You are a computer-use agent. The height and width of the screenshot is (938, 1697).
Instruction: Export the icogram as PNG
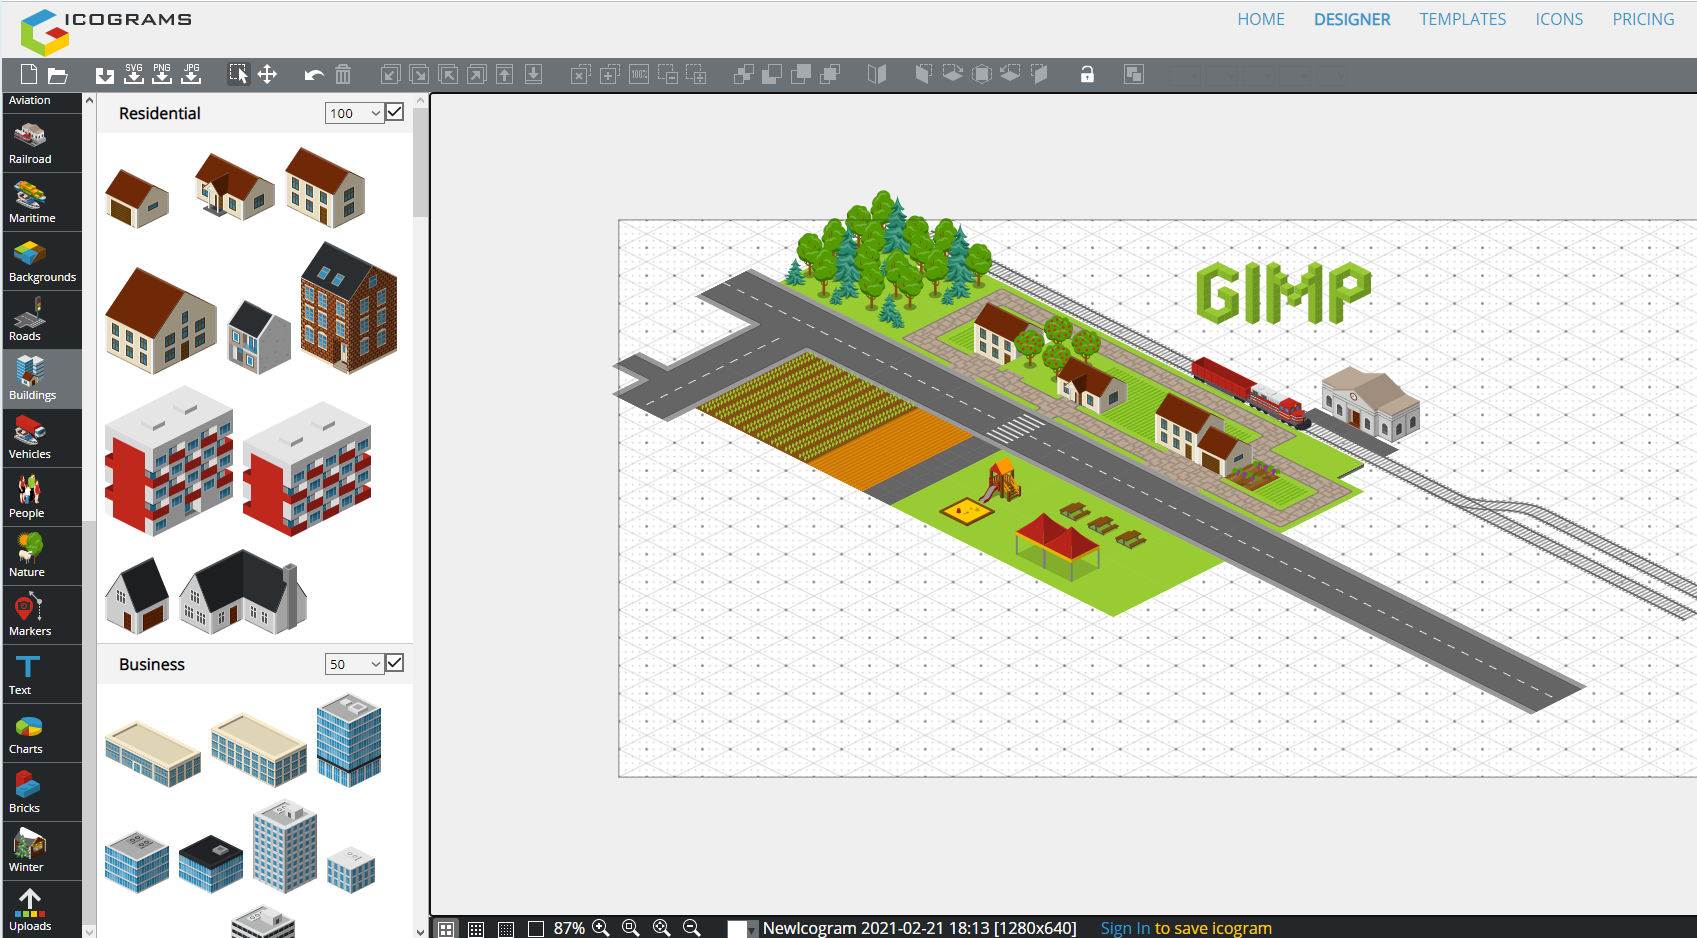pos(162,74)
